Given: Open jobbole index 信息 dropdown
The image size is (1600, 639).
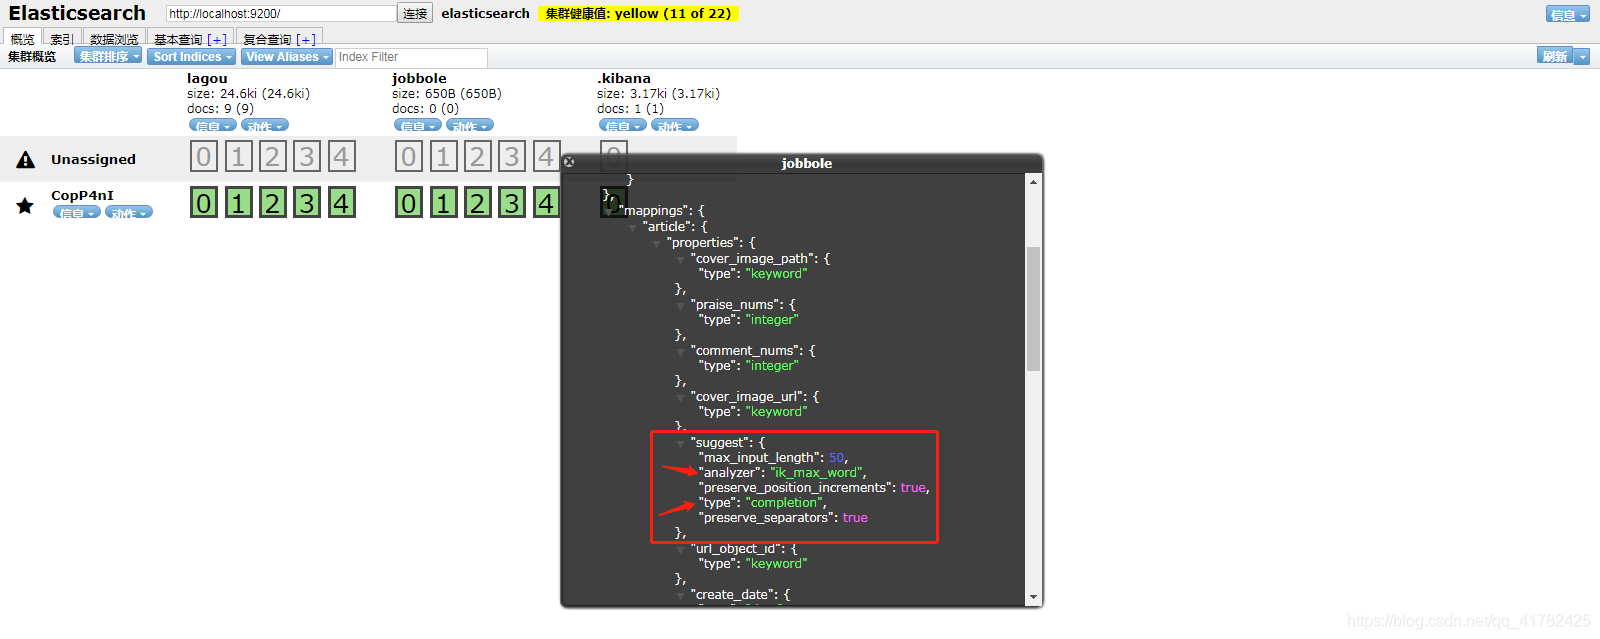Looking at the screenshot, I should pos(418,126).
